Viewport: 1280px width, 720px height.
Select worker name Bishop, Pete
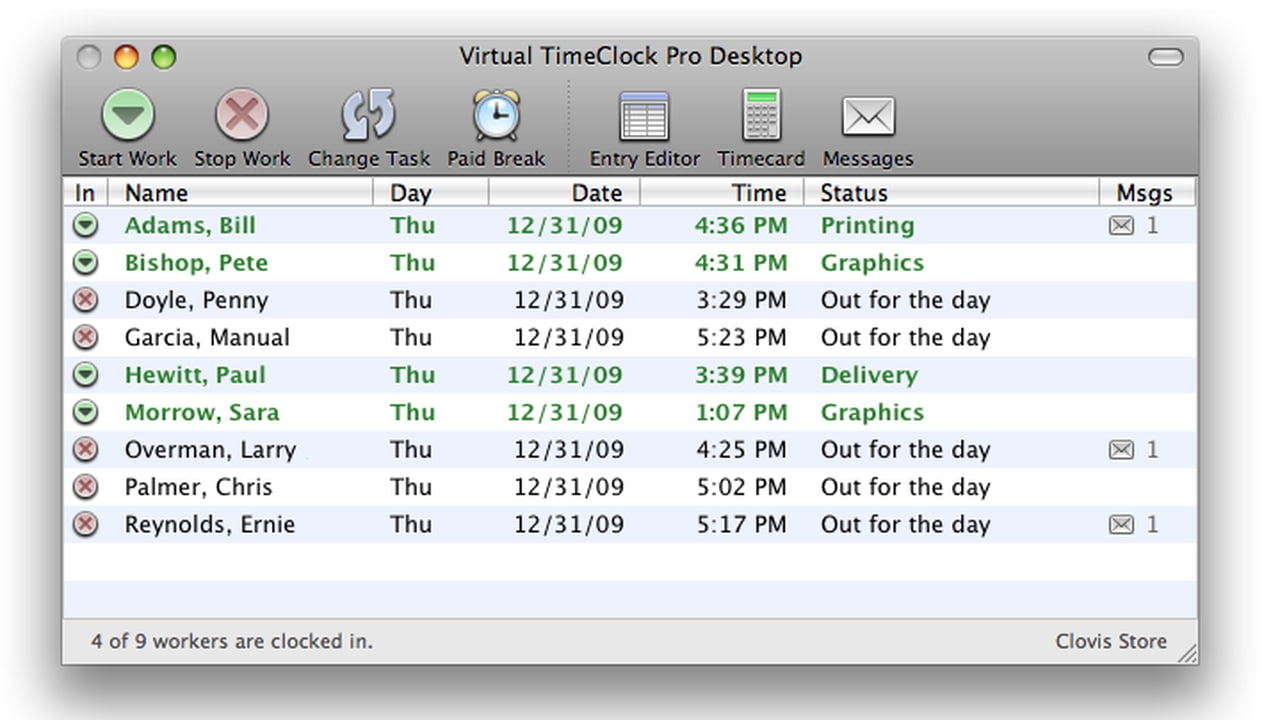tap(196, 263)
